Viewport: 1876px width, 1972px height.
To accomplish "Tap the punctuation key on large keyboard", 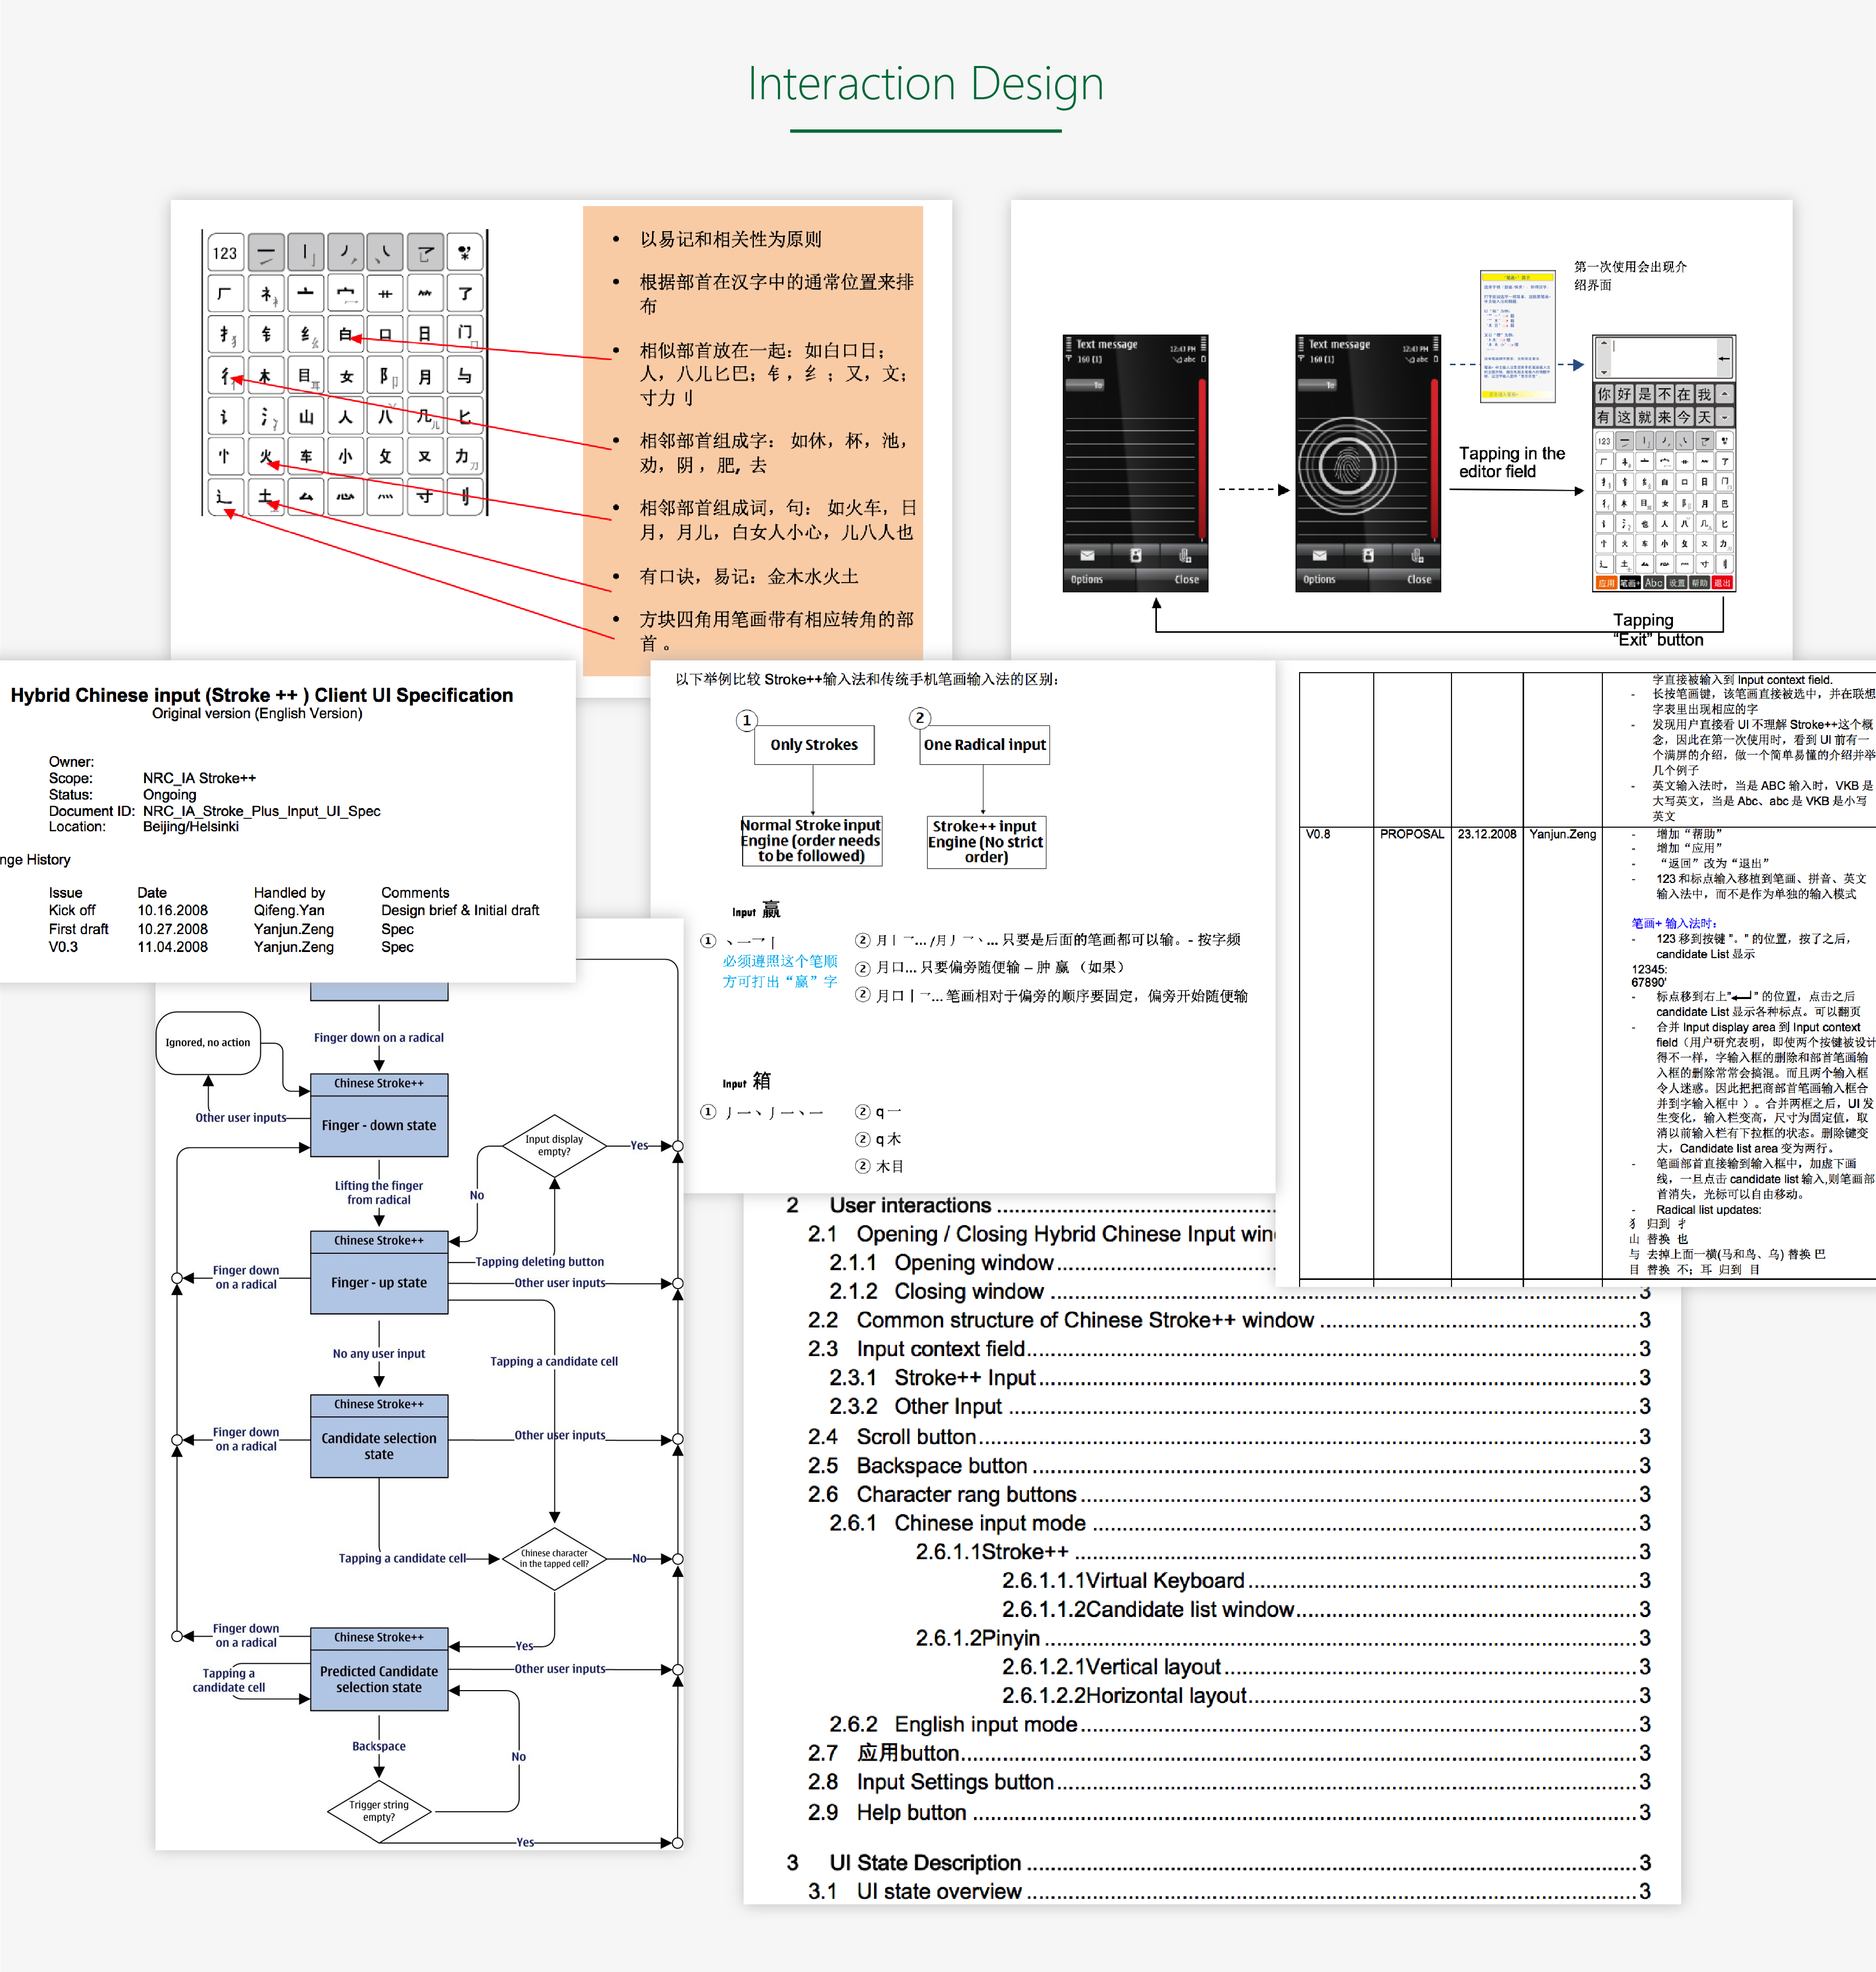I will (x=465, y=253).
